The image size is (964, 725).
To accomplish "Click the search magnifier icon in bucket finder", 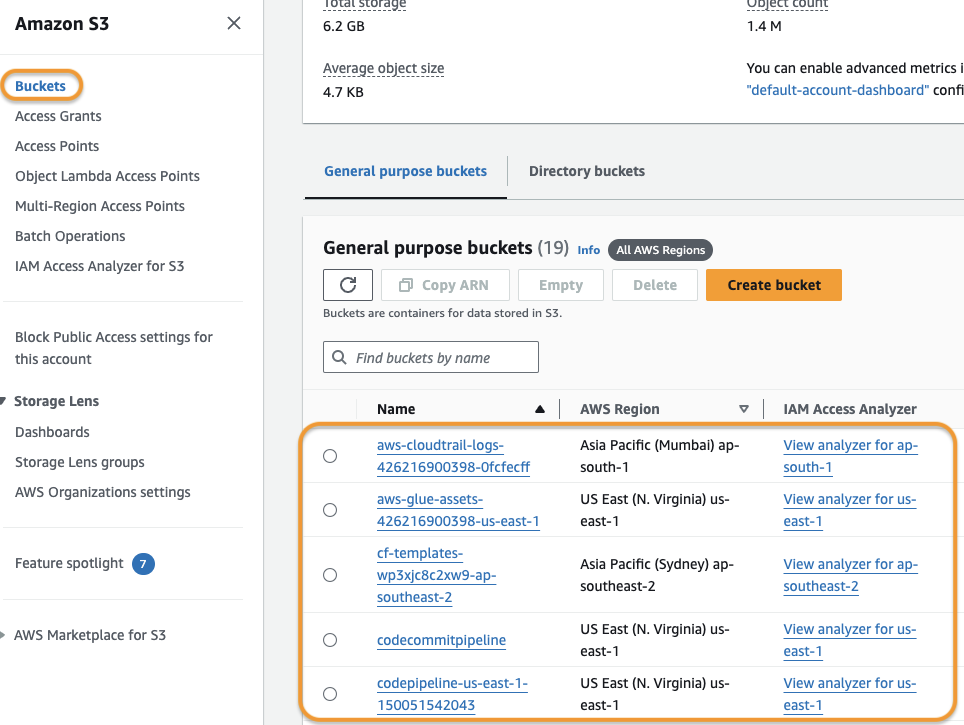I will [339, 357].
